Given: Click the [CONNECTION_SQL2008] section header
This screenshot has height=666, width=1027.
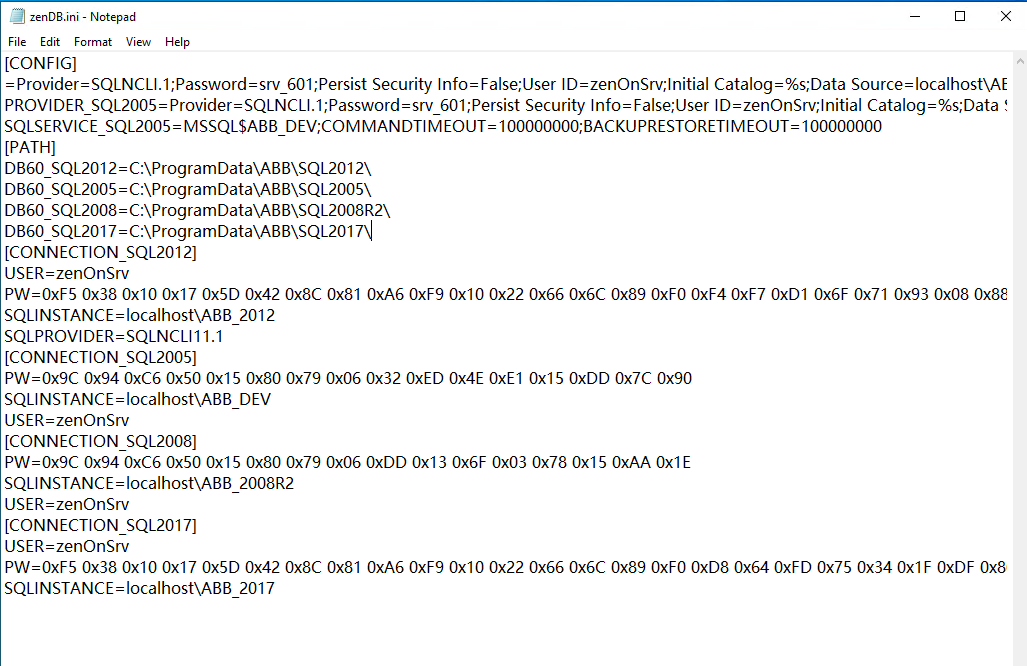Looking at the screenshot, I should pos(100,441).
